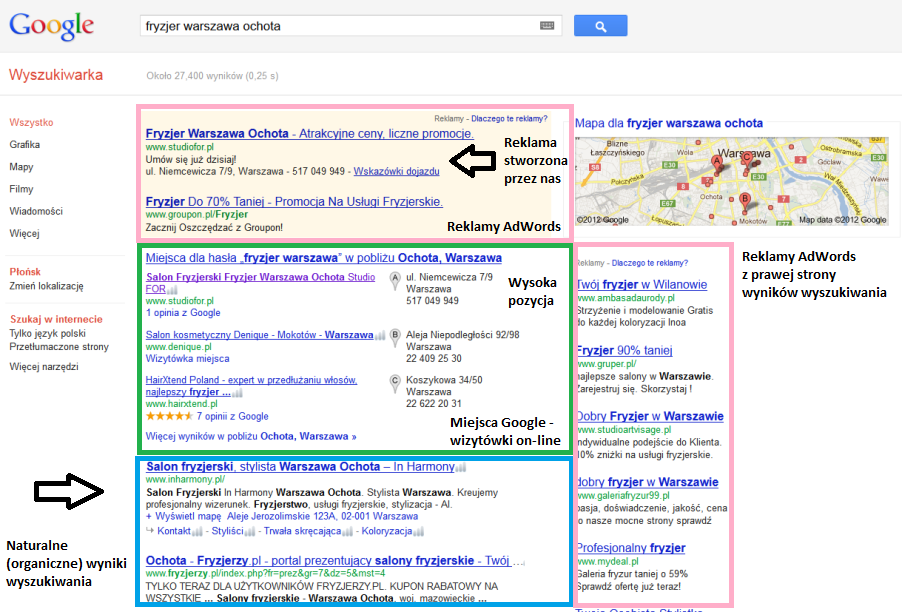This screenshot has width=902, height=612.
Task: Open ad Twój fryzjer w Wilanowie
Action: (642, 285)
